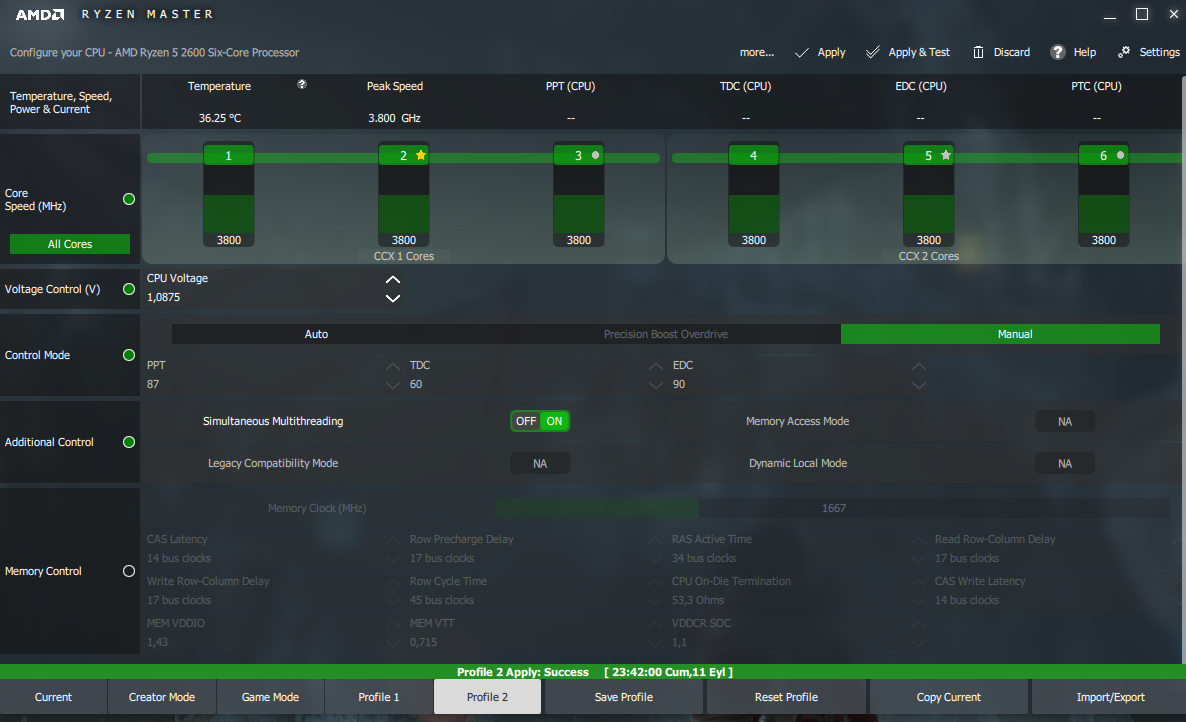Decrease EDC value down chevron
Image resolution: width=1186 pixels, height=722 pixels.
tap(918, 385)
